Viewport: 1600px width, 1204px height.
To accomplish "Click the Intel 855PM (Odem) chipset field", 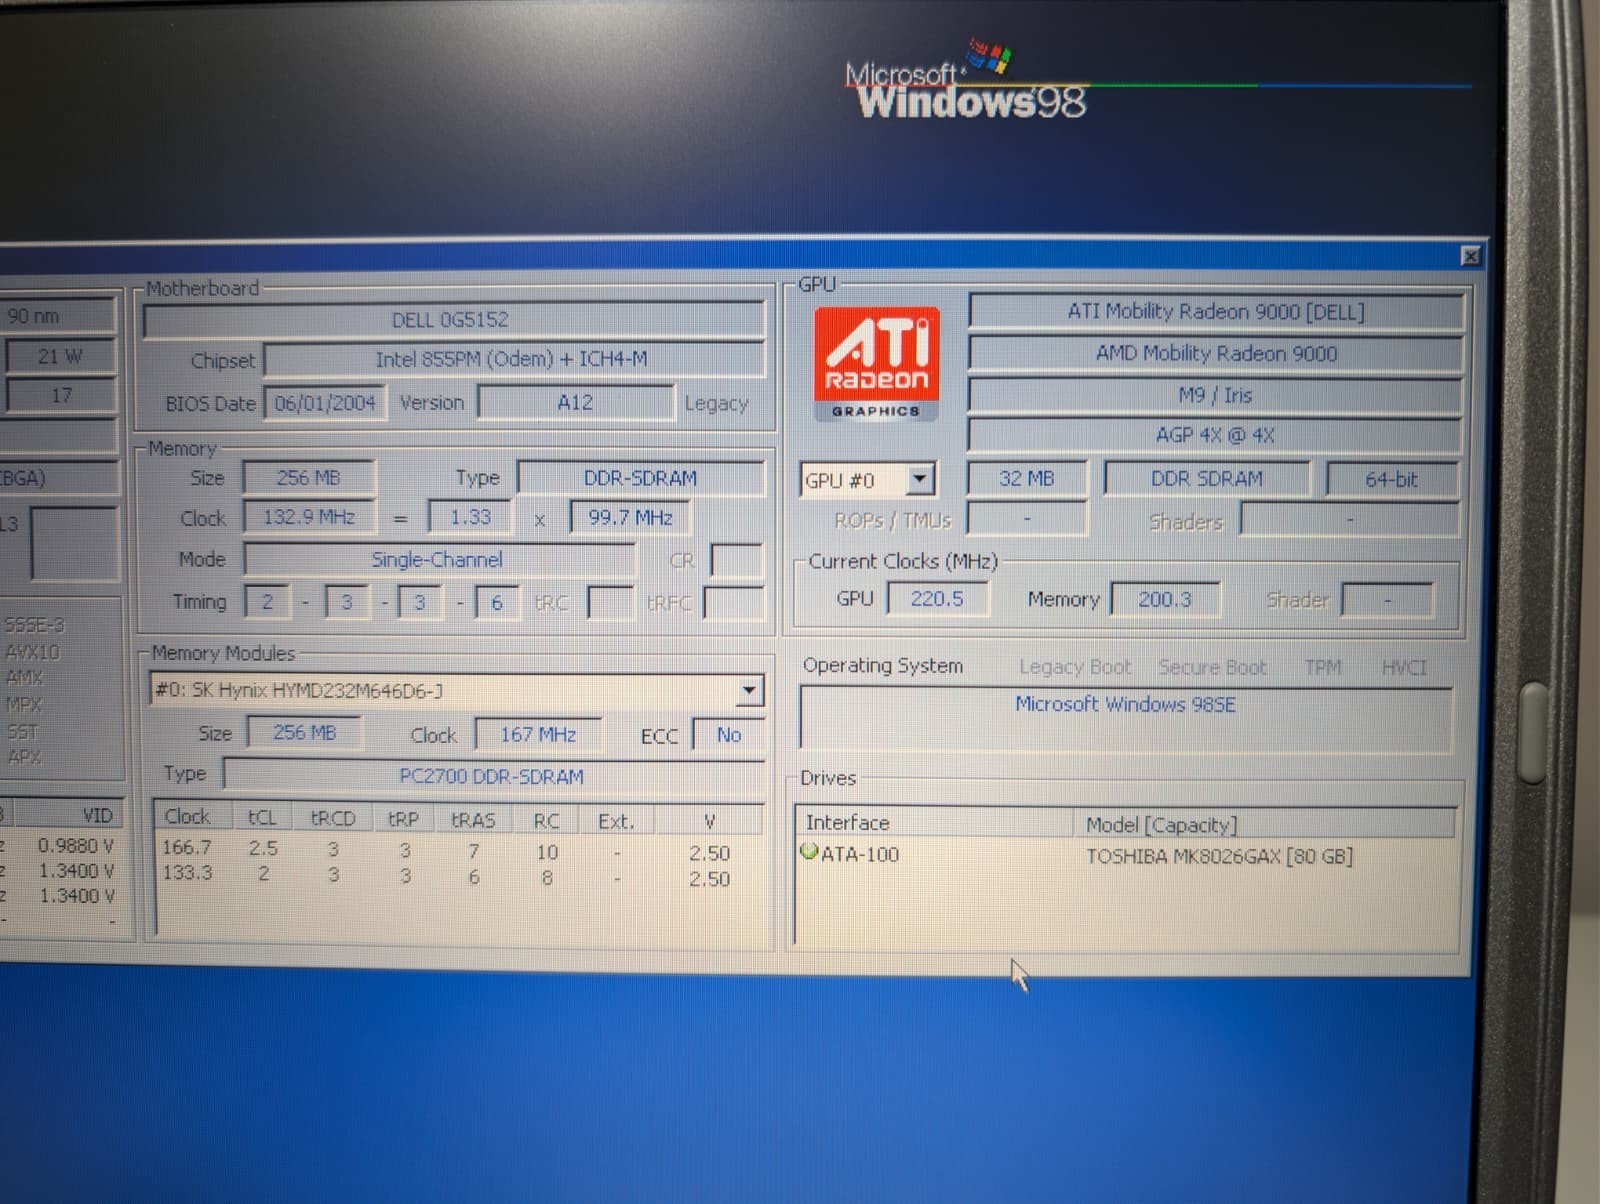I will tap(513, 359).
